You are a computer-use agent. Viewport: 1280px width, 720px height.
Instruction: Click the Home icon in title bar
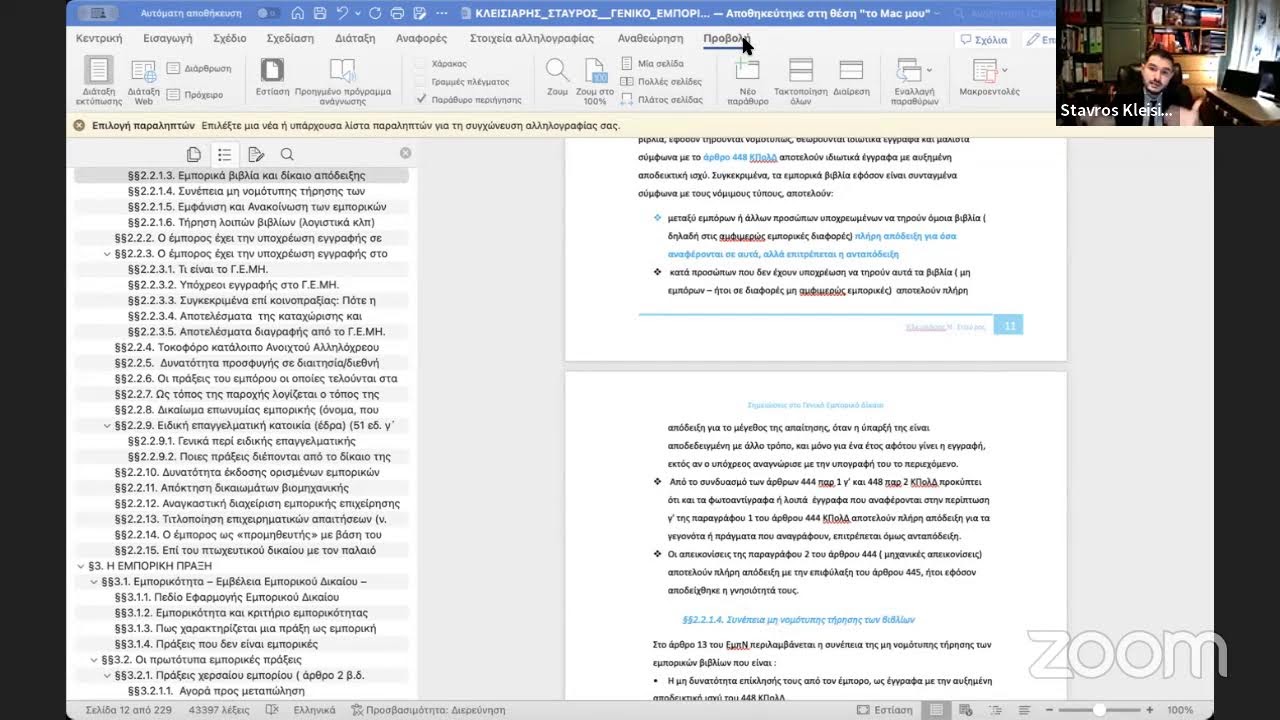(298, 13)
